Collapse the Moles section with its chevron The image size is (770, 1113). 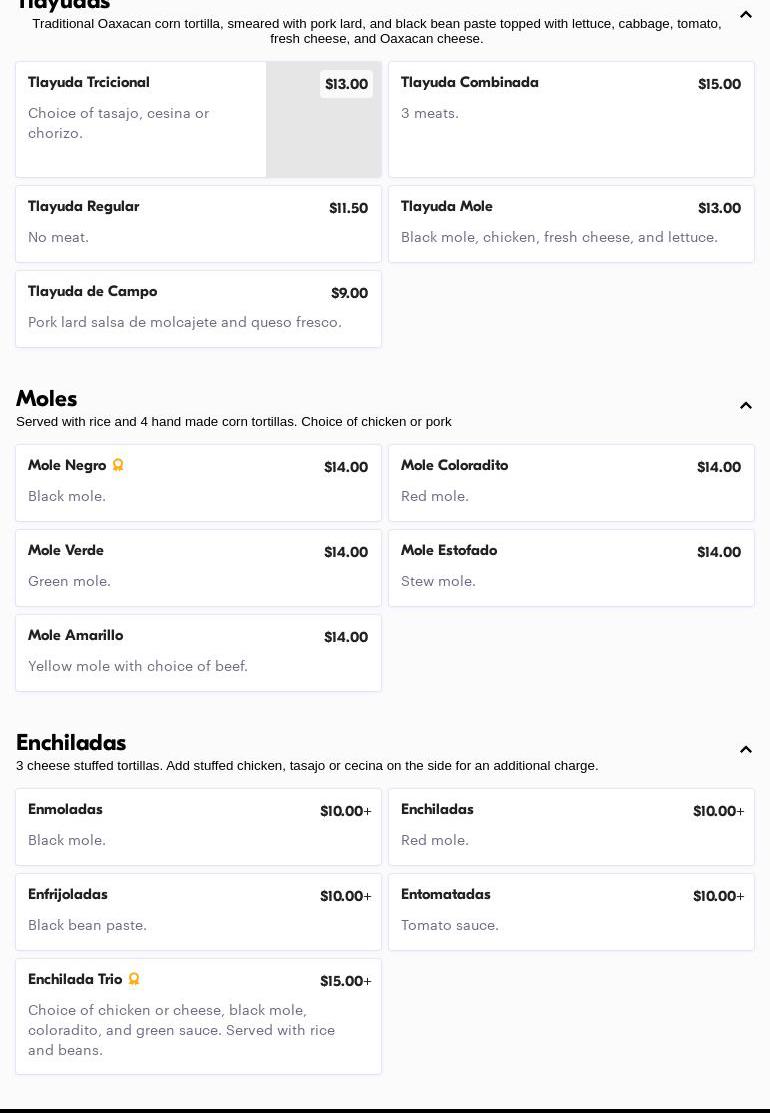point(746,406)
